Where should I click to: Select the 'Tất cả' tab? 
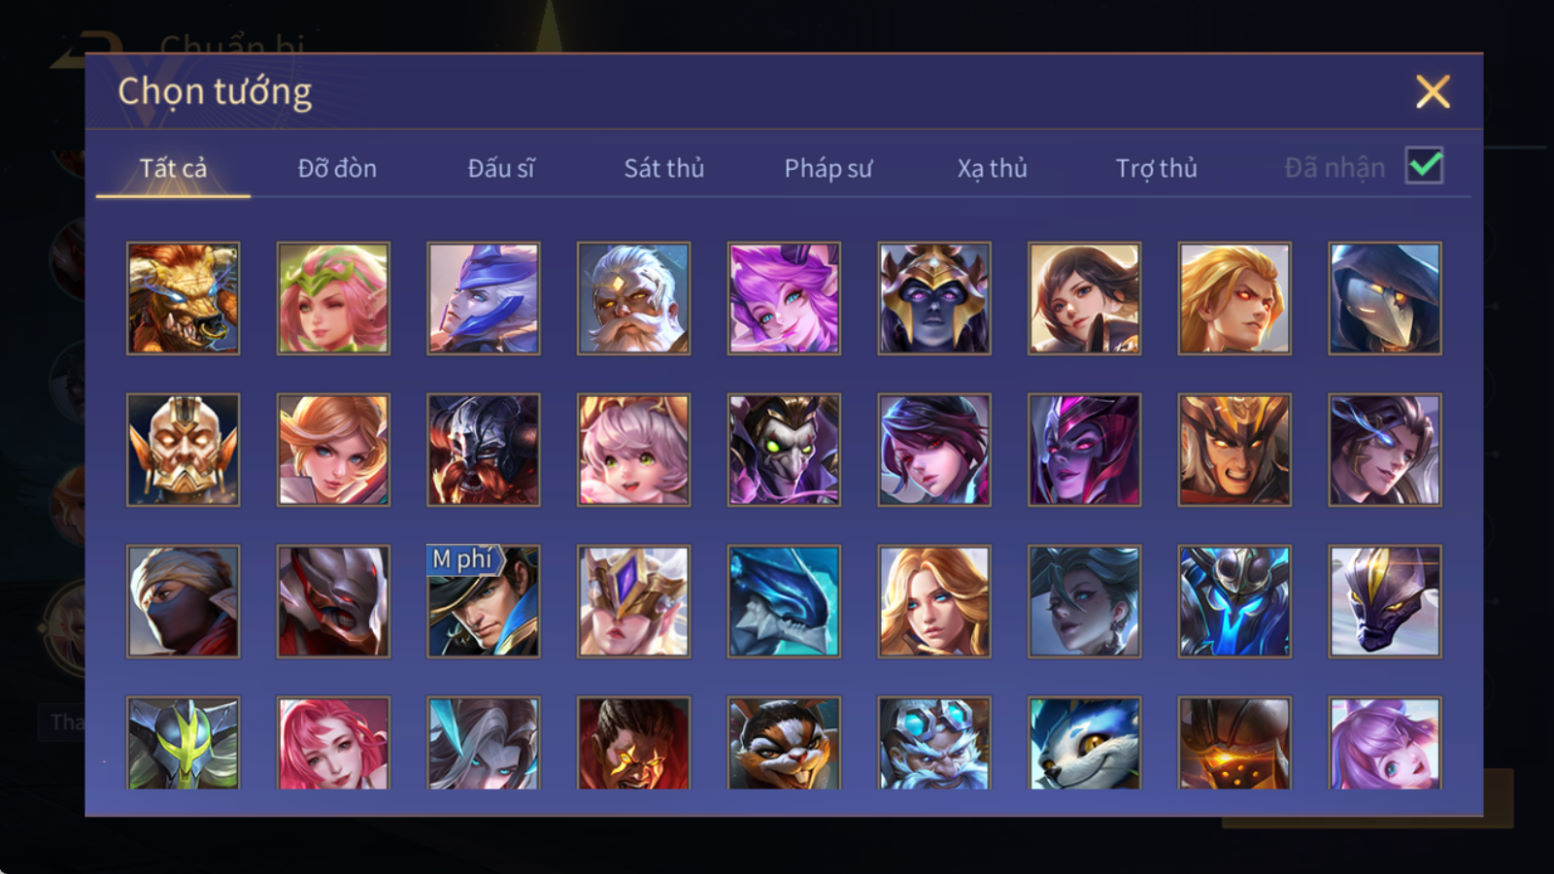click(173, 168)
